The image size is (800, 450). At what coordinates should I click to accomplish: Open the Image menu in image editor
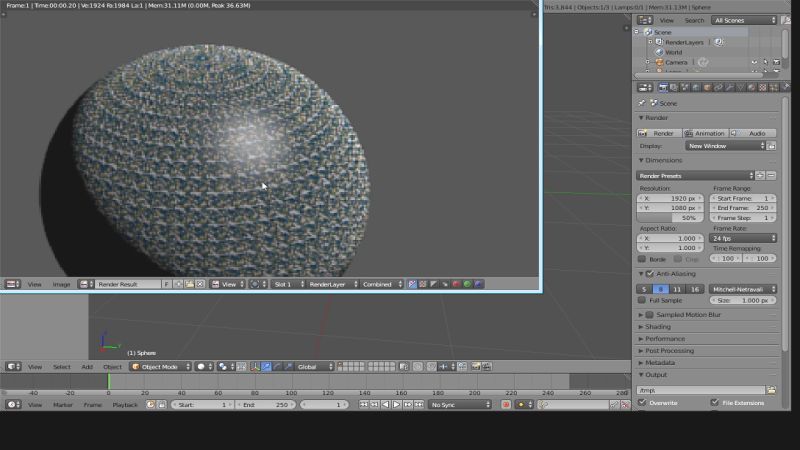coord(61,284)
